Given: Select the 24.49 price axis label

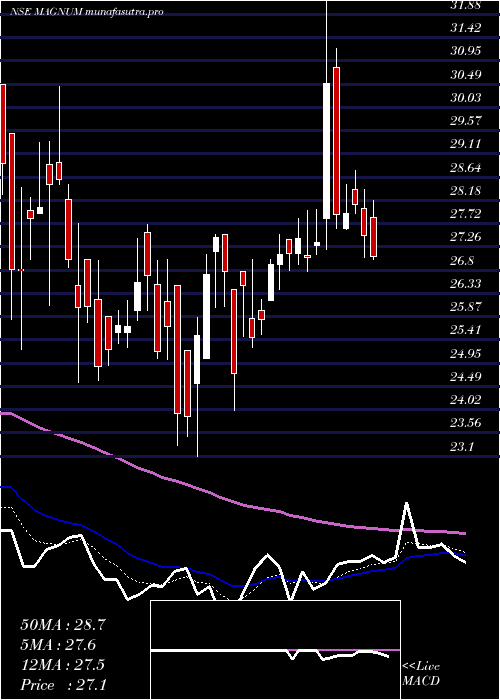Looking at the screenshot, I should coord(466,377).
